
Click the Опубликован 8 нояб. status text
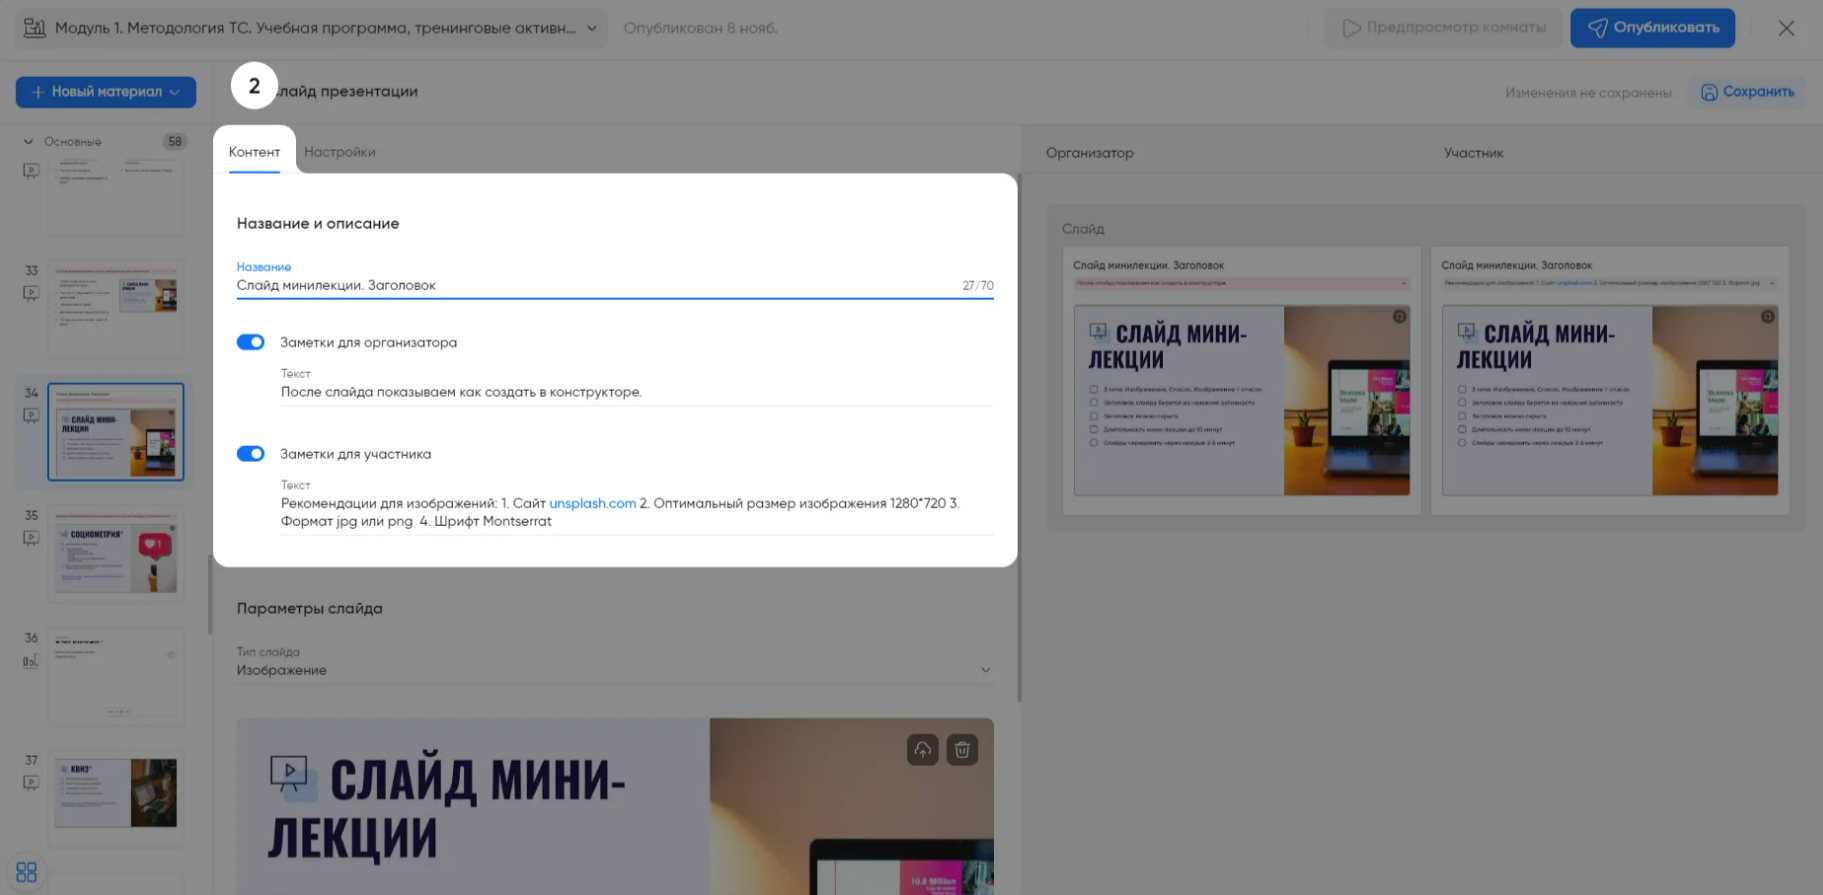[x=701, y=28]
